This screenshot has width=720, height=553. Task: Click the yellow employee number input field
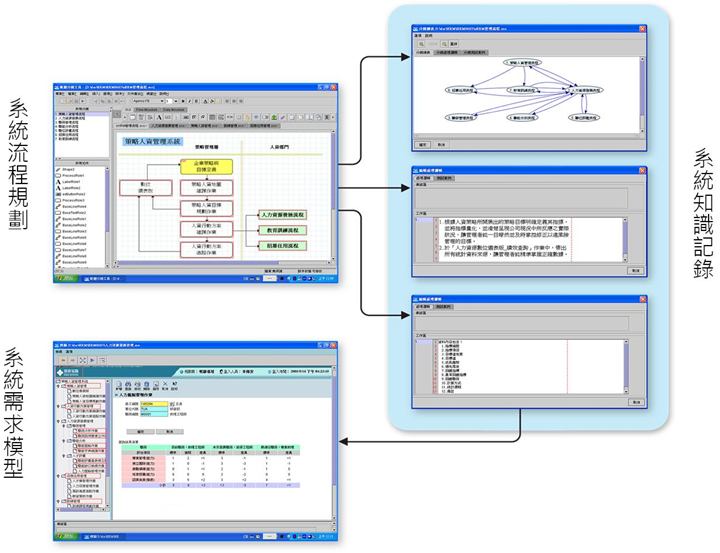[149, 402]
